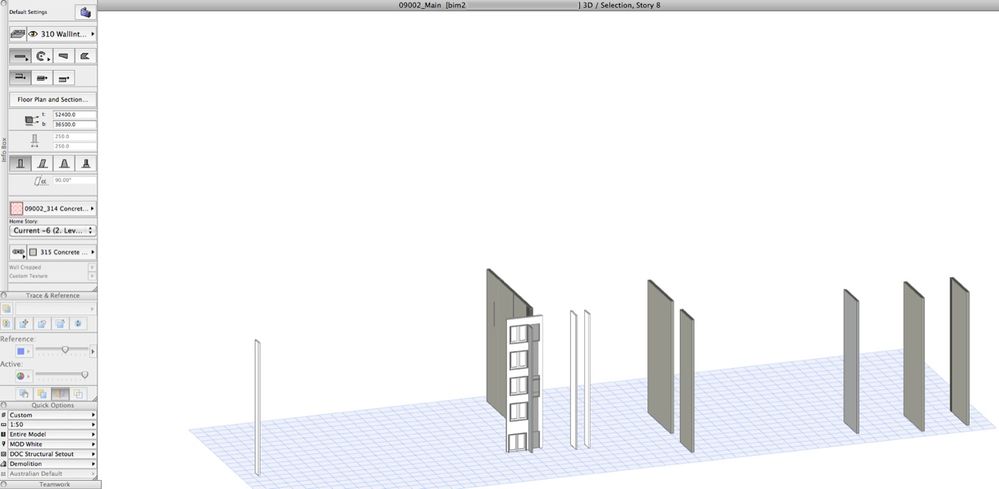Choose the first reference line side option
This screenshot has height=489, width=999.
(x=20, y=78)
